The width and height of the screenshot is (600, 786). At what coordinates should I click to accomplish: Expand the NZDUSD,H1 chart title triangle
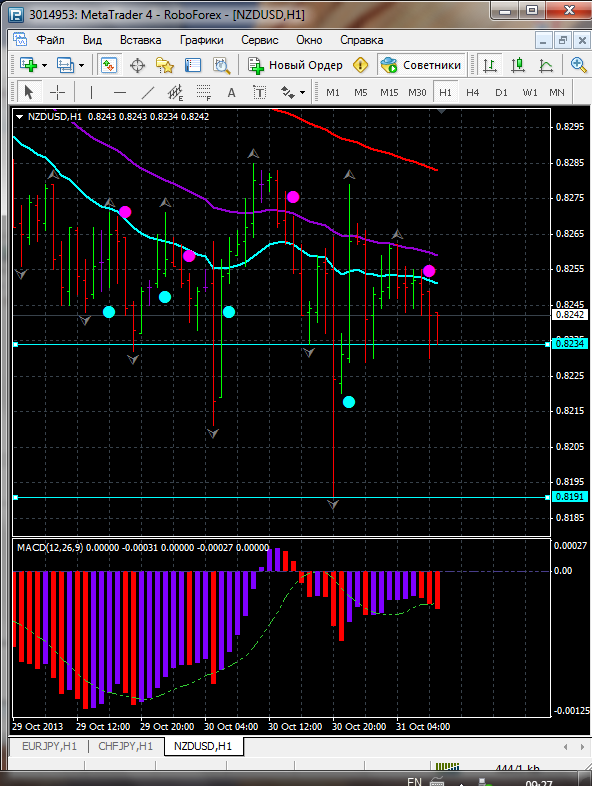20,117
